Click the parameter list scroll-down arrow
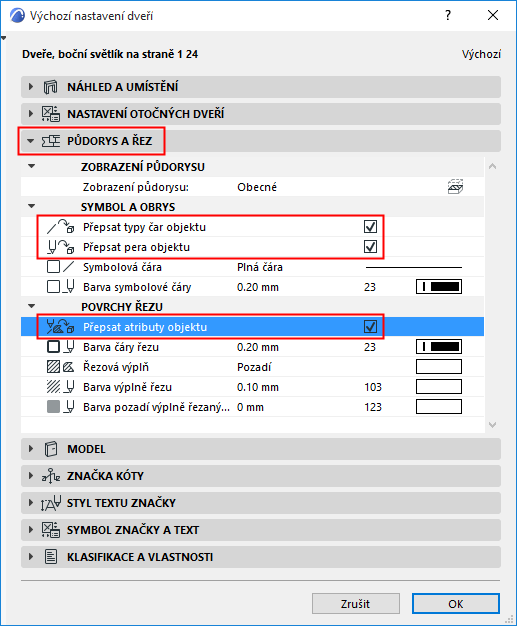This screenshot has height=626, width=517. pos(493,425)
